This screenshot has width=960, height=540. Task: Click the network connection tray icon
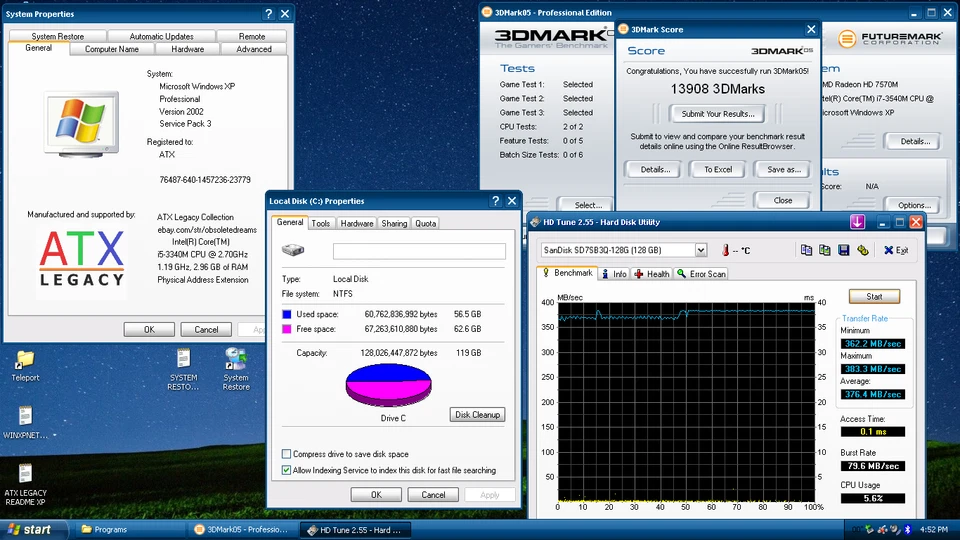pyautogui.click(x=882, y=529)
